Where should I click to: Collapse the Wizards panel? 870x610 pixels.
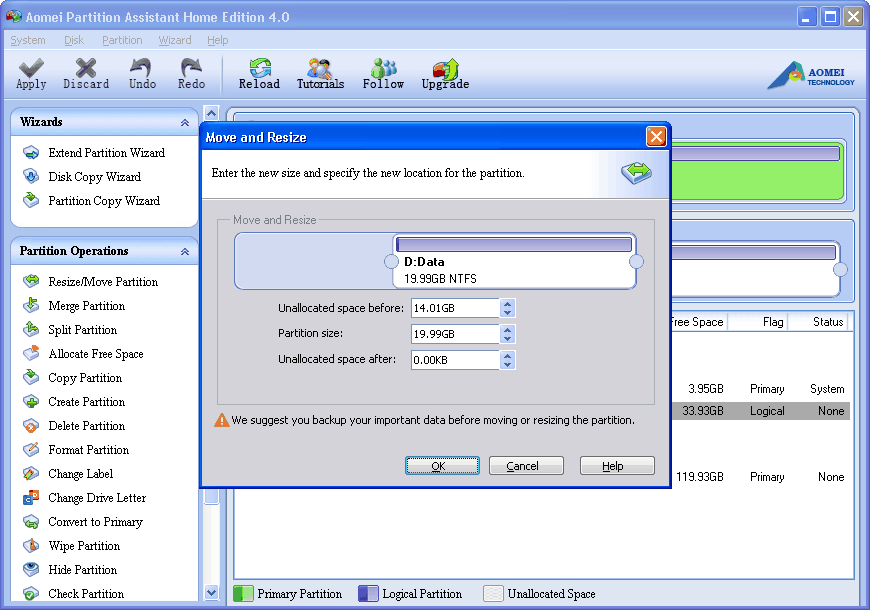point(185,123)
